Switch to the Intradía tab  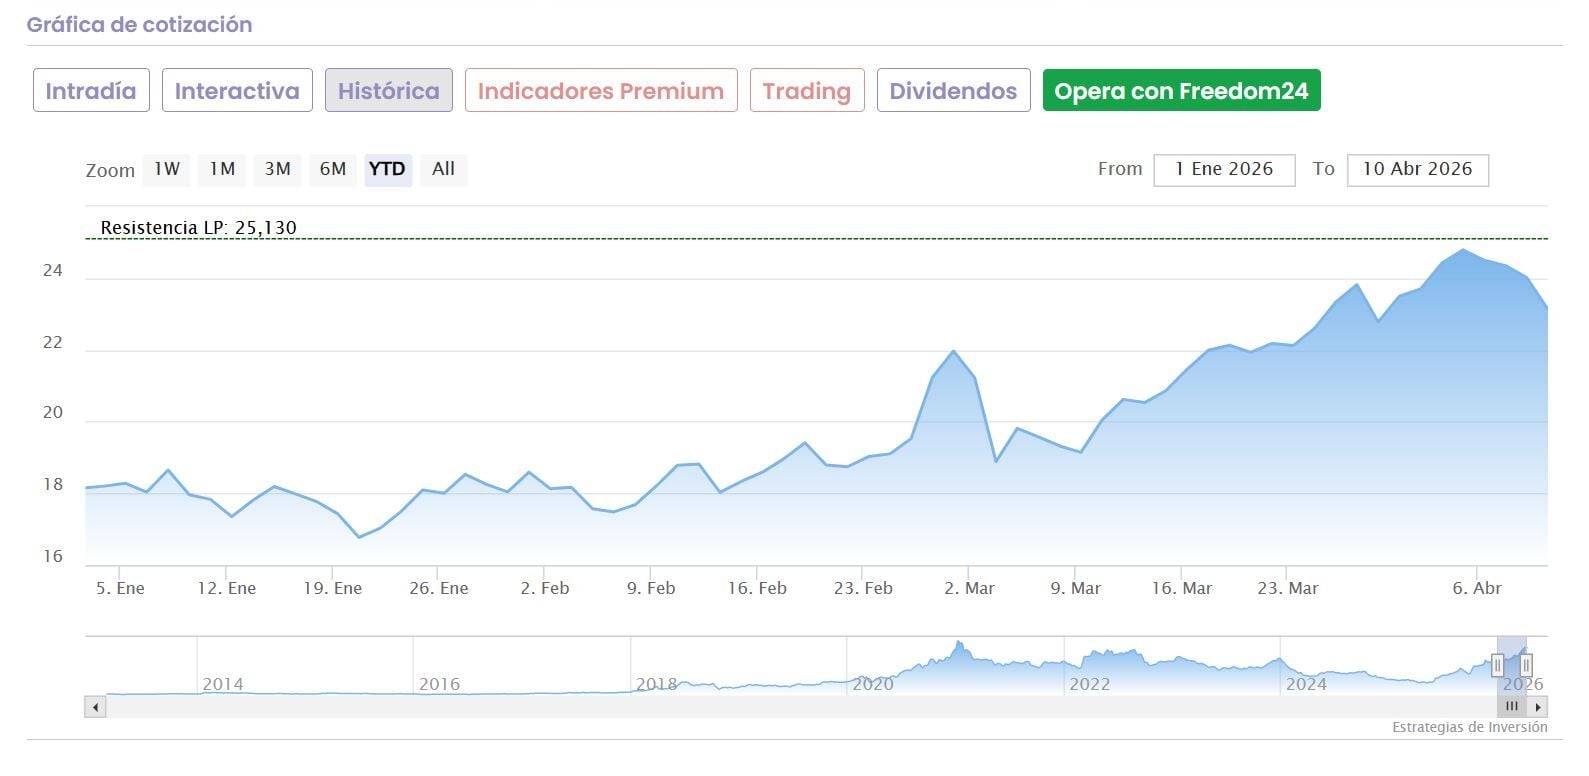(x=91, y=91)
